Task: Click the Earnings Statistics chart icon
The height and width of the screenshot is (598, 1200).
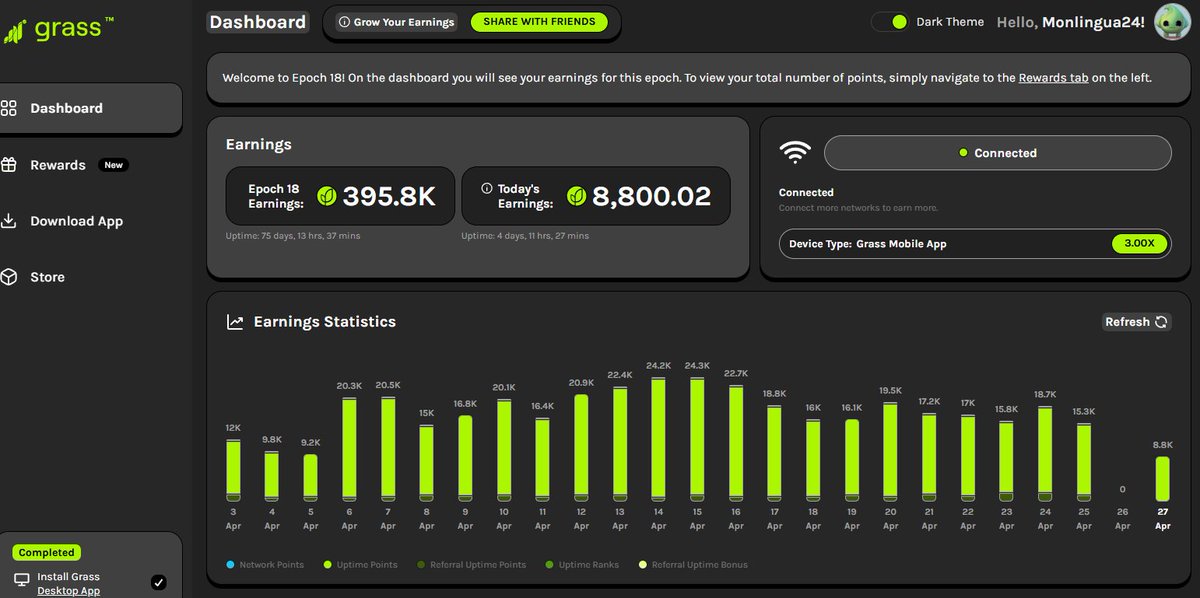Action: [235, 322]
